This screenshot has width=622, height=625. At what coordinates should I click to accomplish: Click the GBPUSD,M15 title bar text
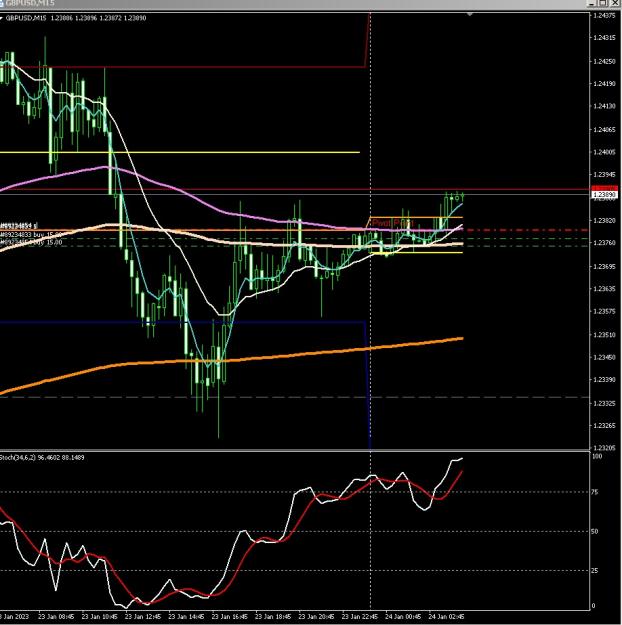[x=30, y=3]
